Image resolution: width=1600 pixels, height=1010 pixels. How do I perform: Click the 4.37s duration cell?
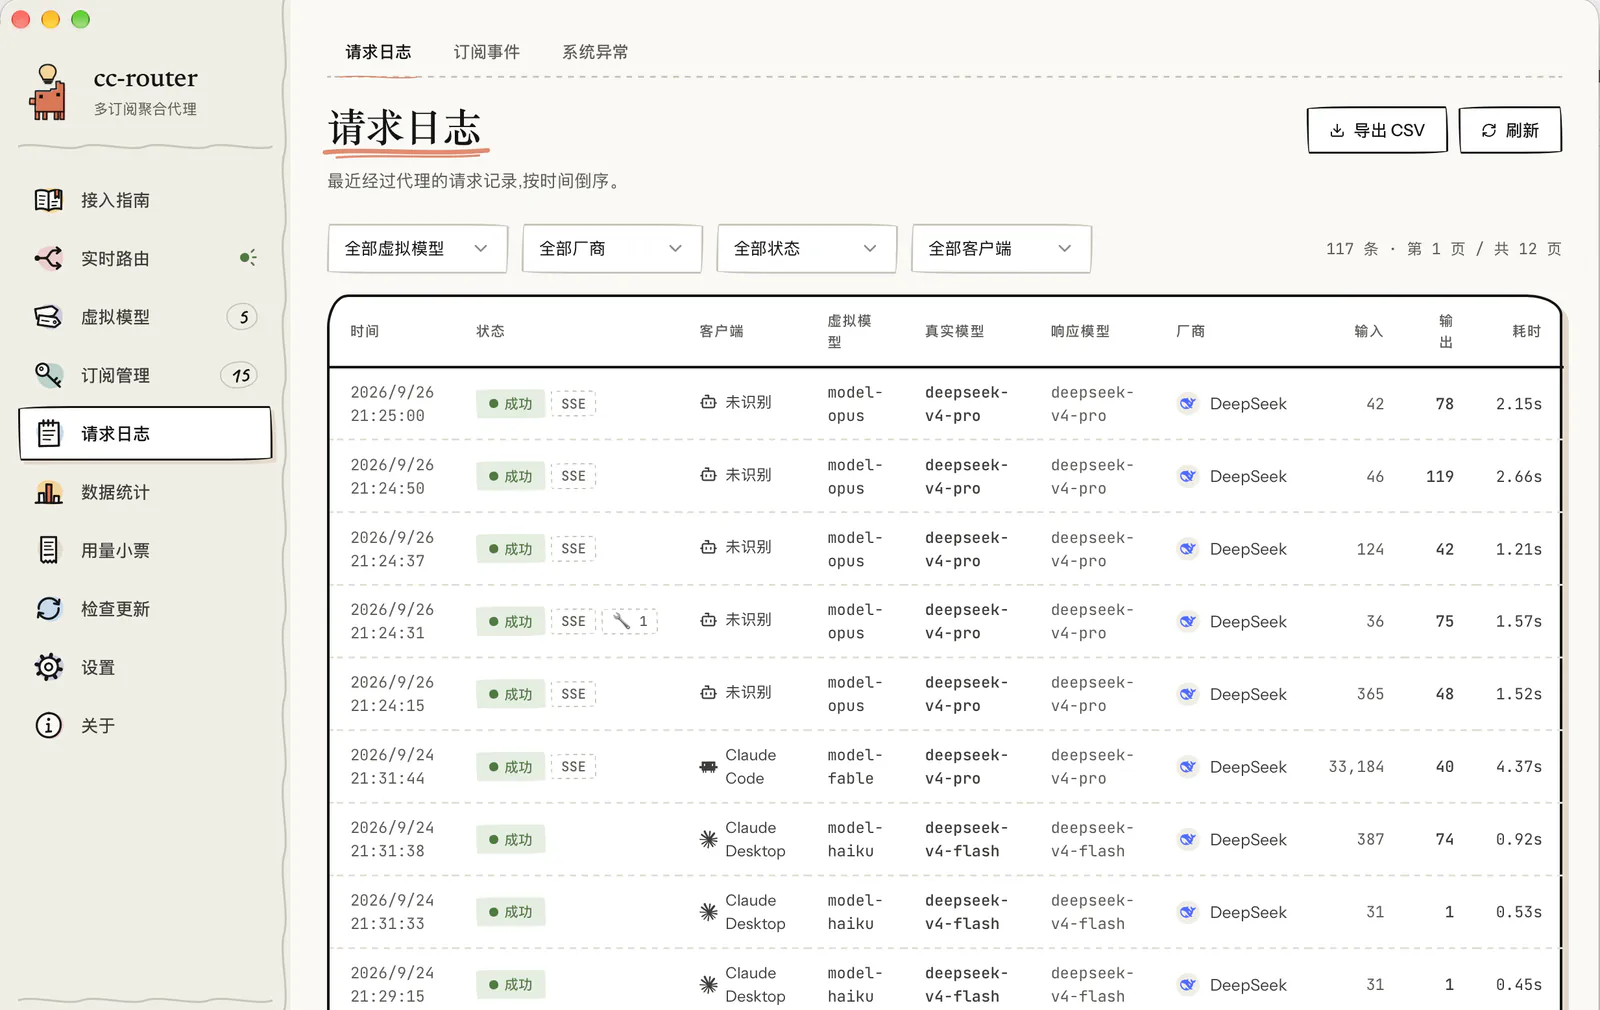pyautogui.click(x=1519, y=767)
